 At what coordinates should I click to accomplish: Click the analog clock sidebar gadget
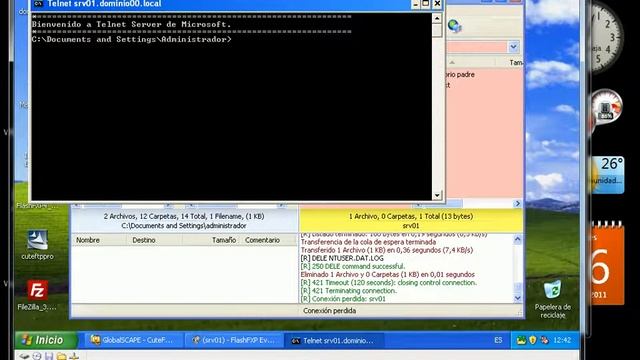(x=606, y=38)
